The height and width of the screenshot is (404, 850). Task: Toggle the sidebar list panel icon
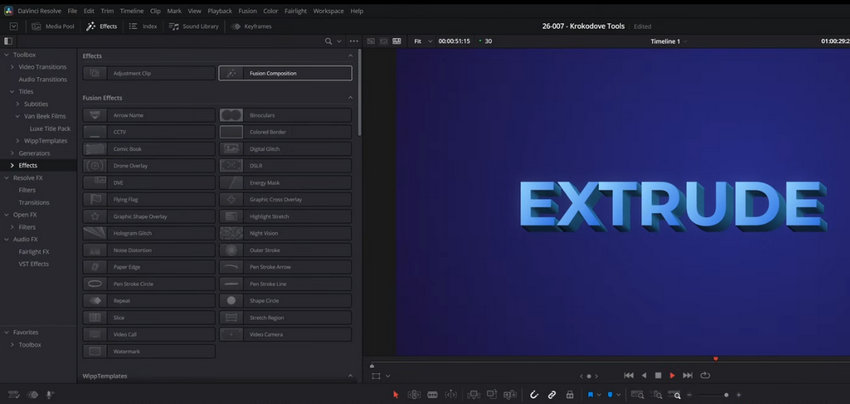point(8,41)
